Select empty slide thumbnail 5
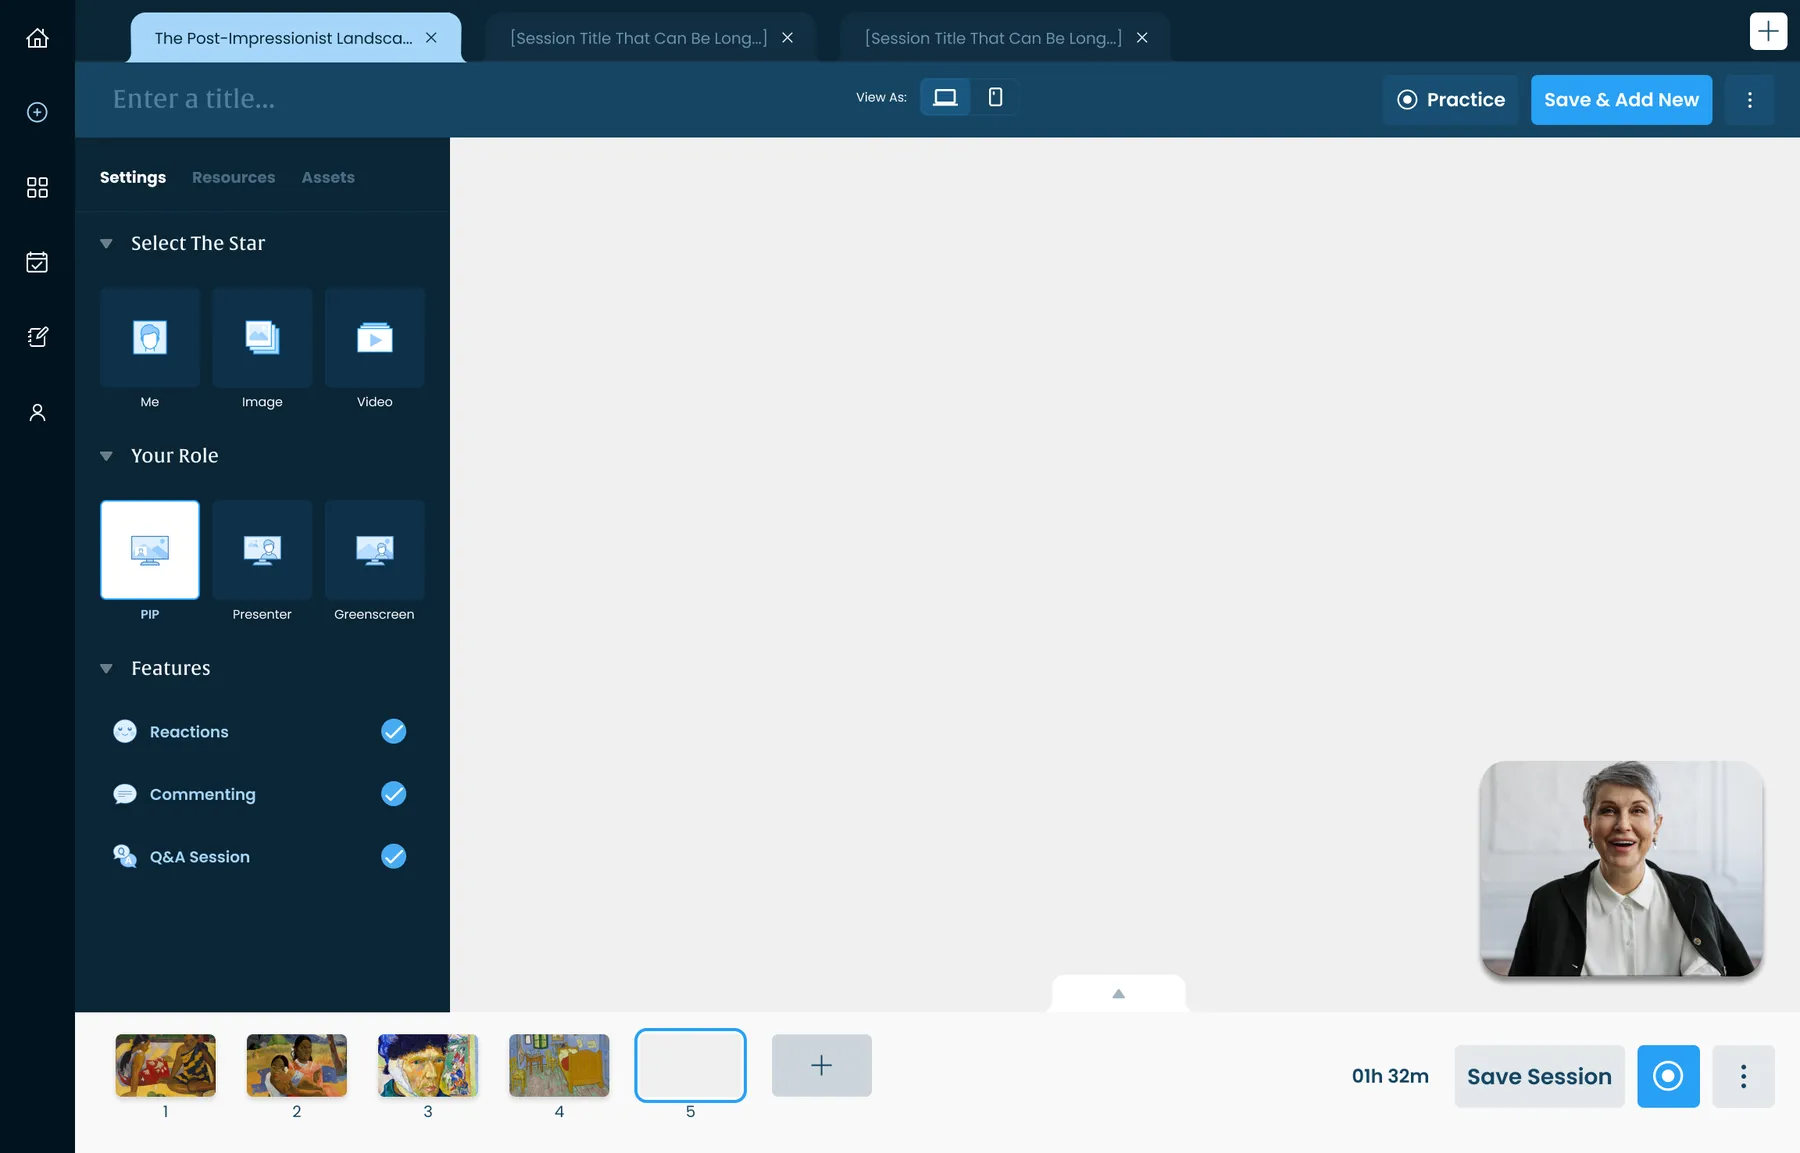The image size is (1800, 1153). pos(690,1065)
